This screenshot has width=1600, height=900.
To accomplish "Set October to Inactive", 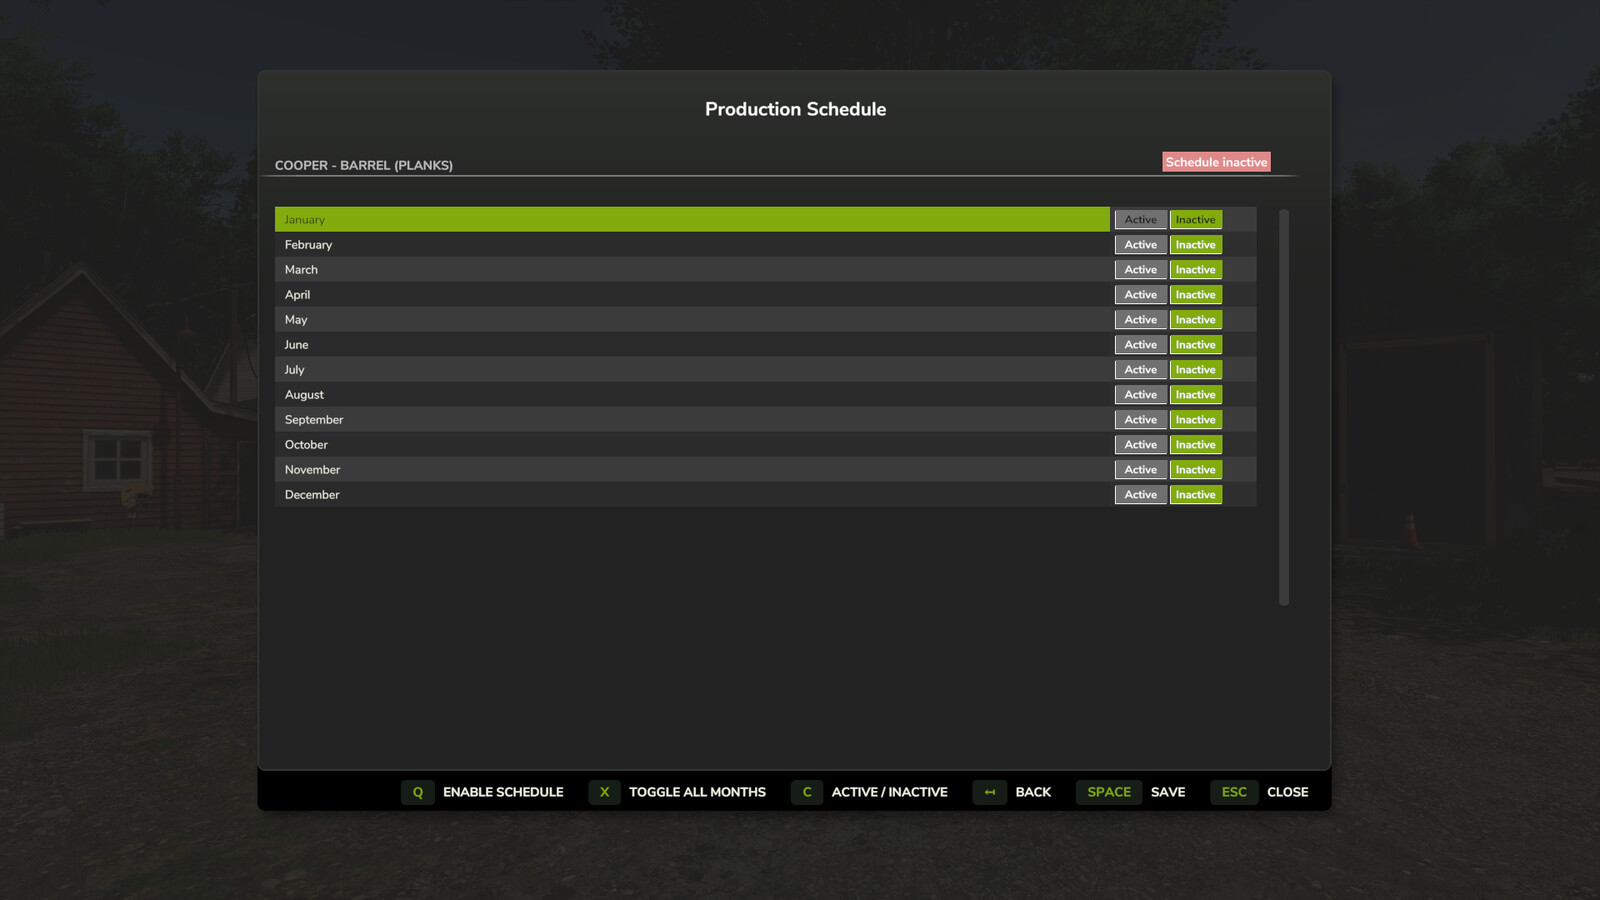I will click(1196, 445).
